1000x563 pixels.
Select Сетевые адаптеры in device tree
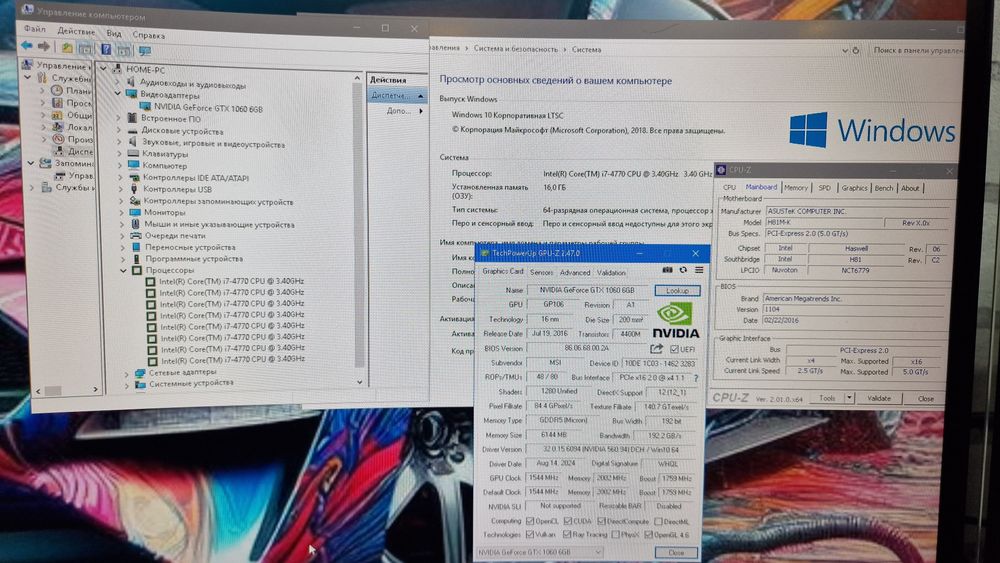[182, 372]
